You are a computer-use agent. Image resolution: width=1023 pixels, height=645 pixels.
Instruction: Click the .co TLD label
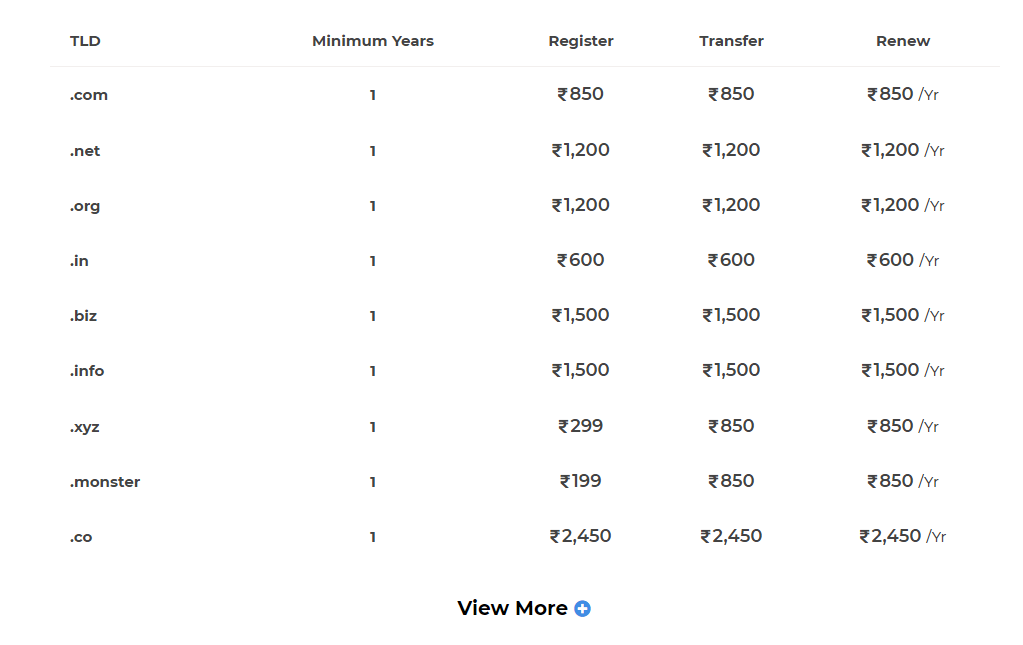coord(81,537)
